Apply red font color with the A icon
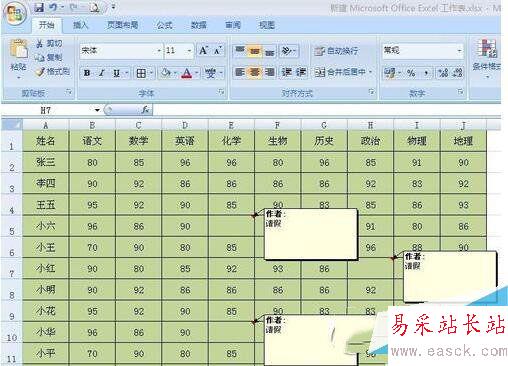508x366 pixels. click(187, 73)
